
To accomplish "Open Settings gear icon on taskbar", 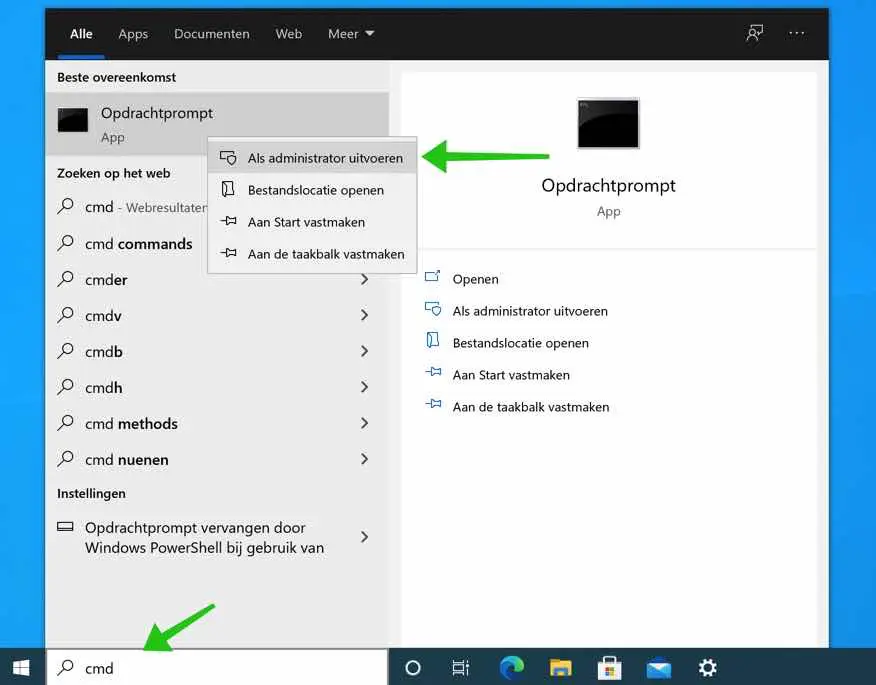I will [x=707, y=668].
